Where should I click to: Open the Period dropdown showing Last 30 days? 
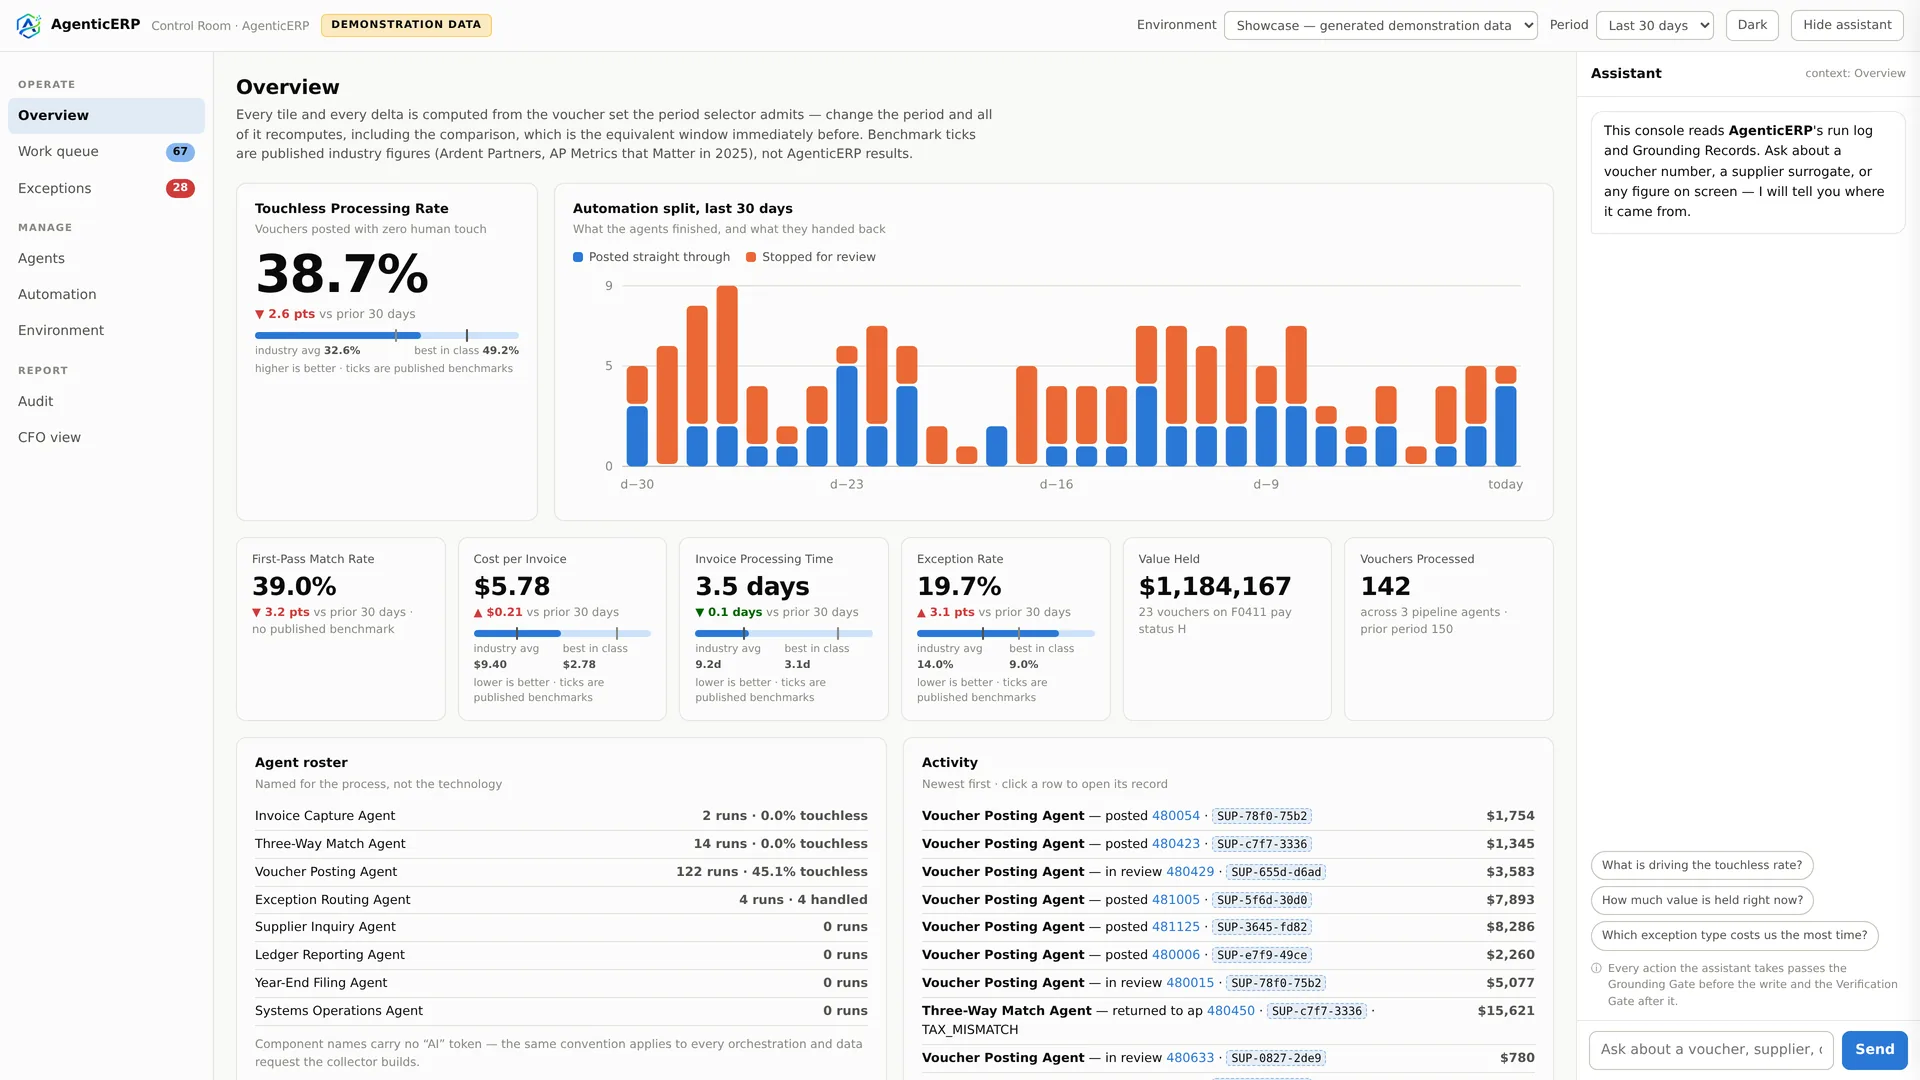click(x=1654, y=25)
